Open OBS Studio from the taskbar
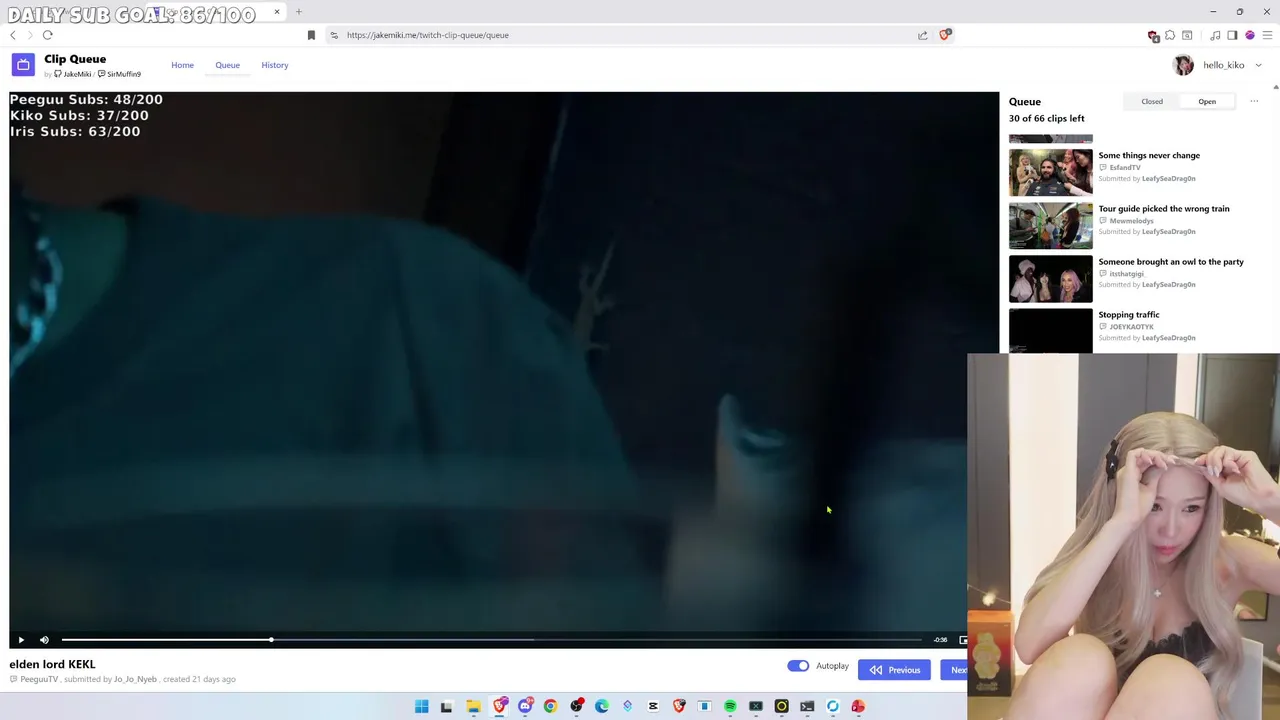This screenshot has width=1280, height=720. click(x=576, y=706)
